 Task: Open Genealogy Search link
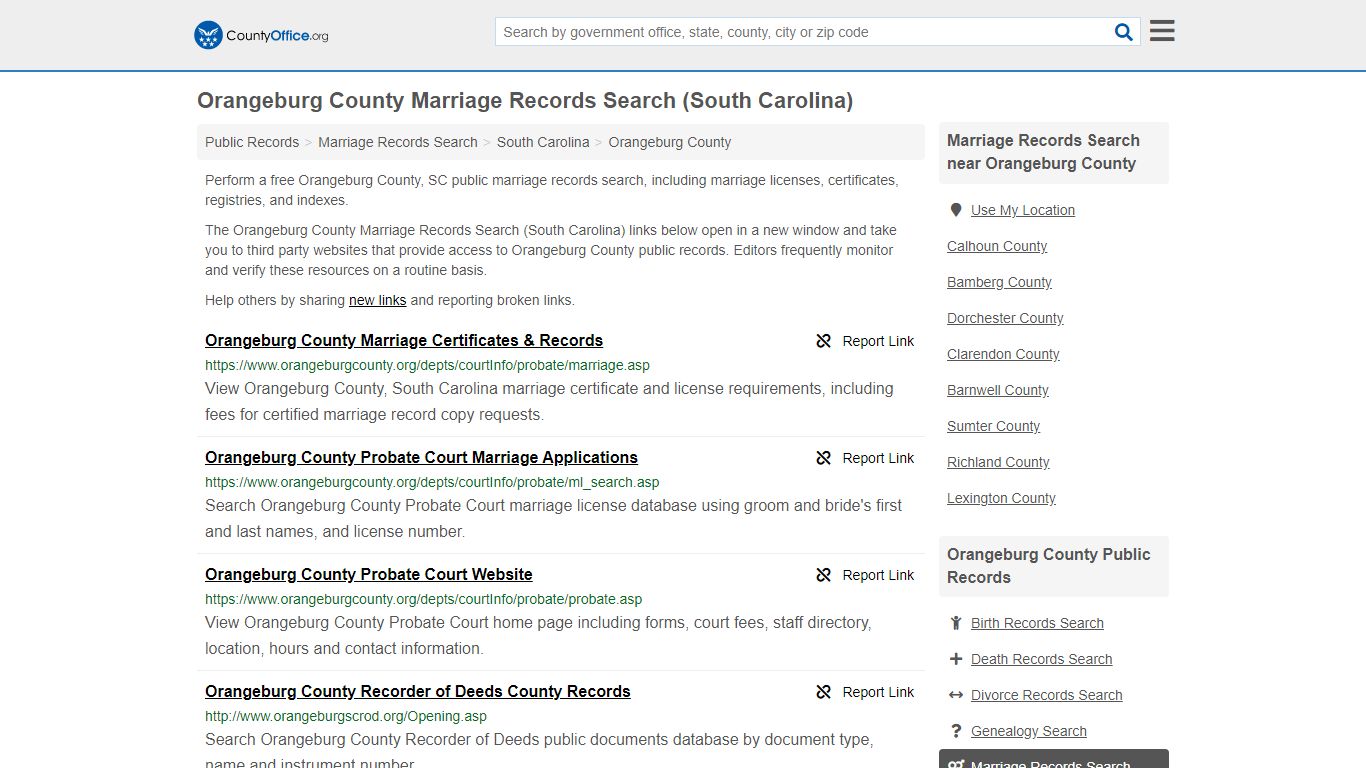pos(1028,731)
